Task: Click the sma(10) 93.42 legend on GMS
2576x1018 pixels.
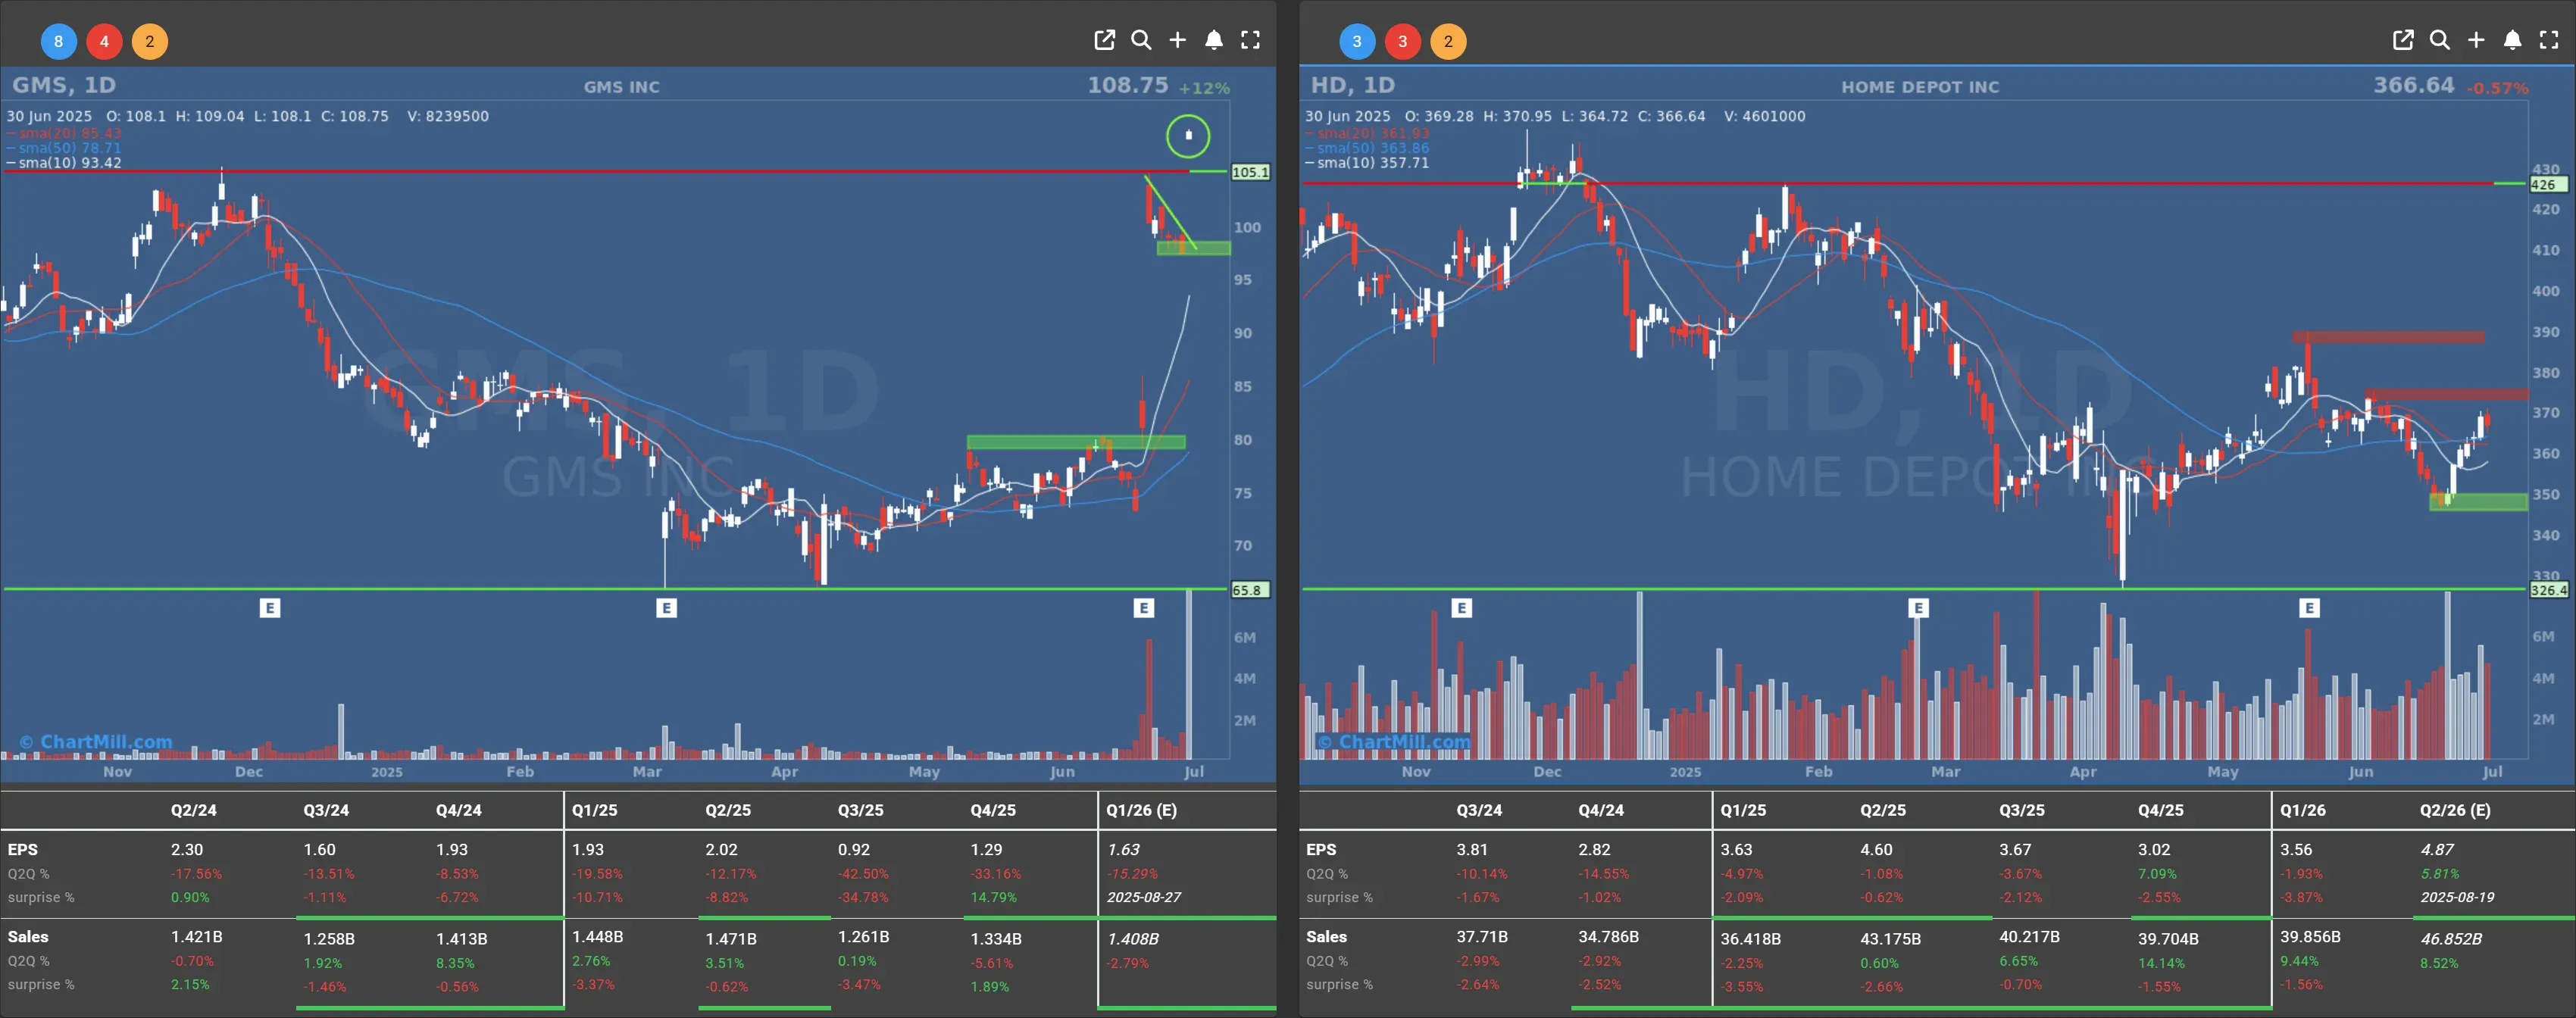Action: pyautogui.click(x=65, y=162)
